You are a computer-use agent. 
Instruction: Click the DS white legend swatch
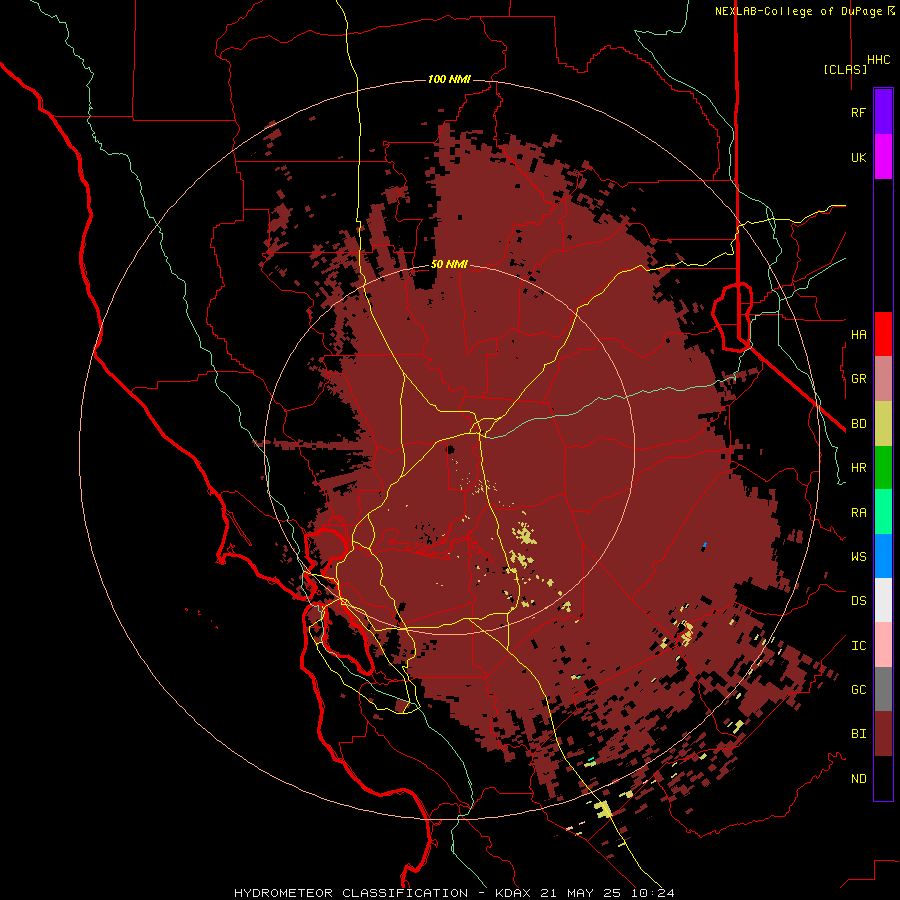pyautogui.click(x=883, y=600)
